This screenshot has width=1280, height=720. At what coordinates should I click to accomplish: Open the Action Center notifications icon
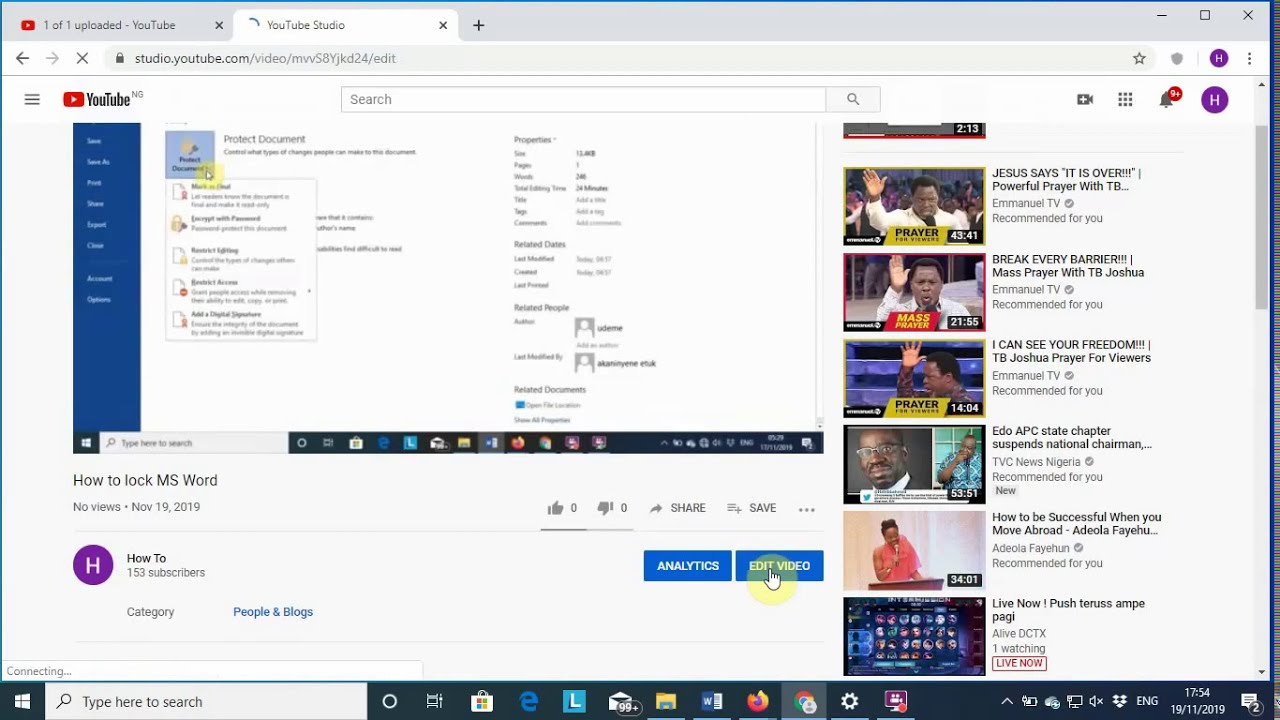(x=1250, y=701)
